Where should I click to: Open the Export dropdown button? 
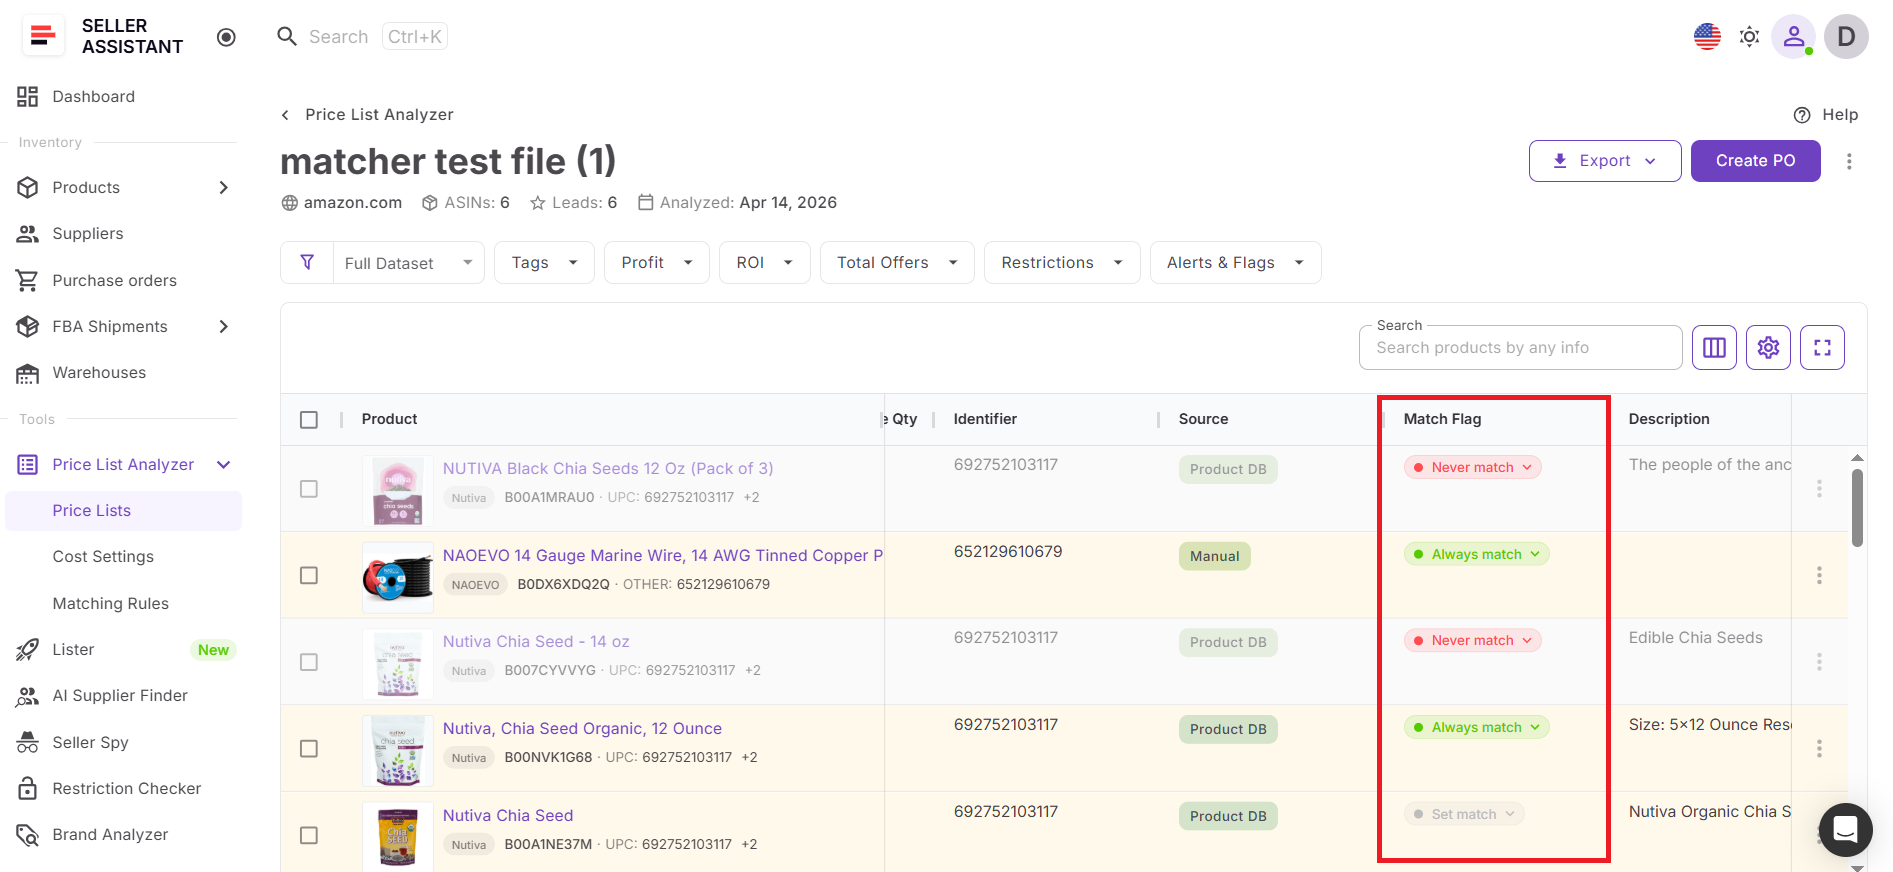point(1604,161)
